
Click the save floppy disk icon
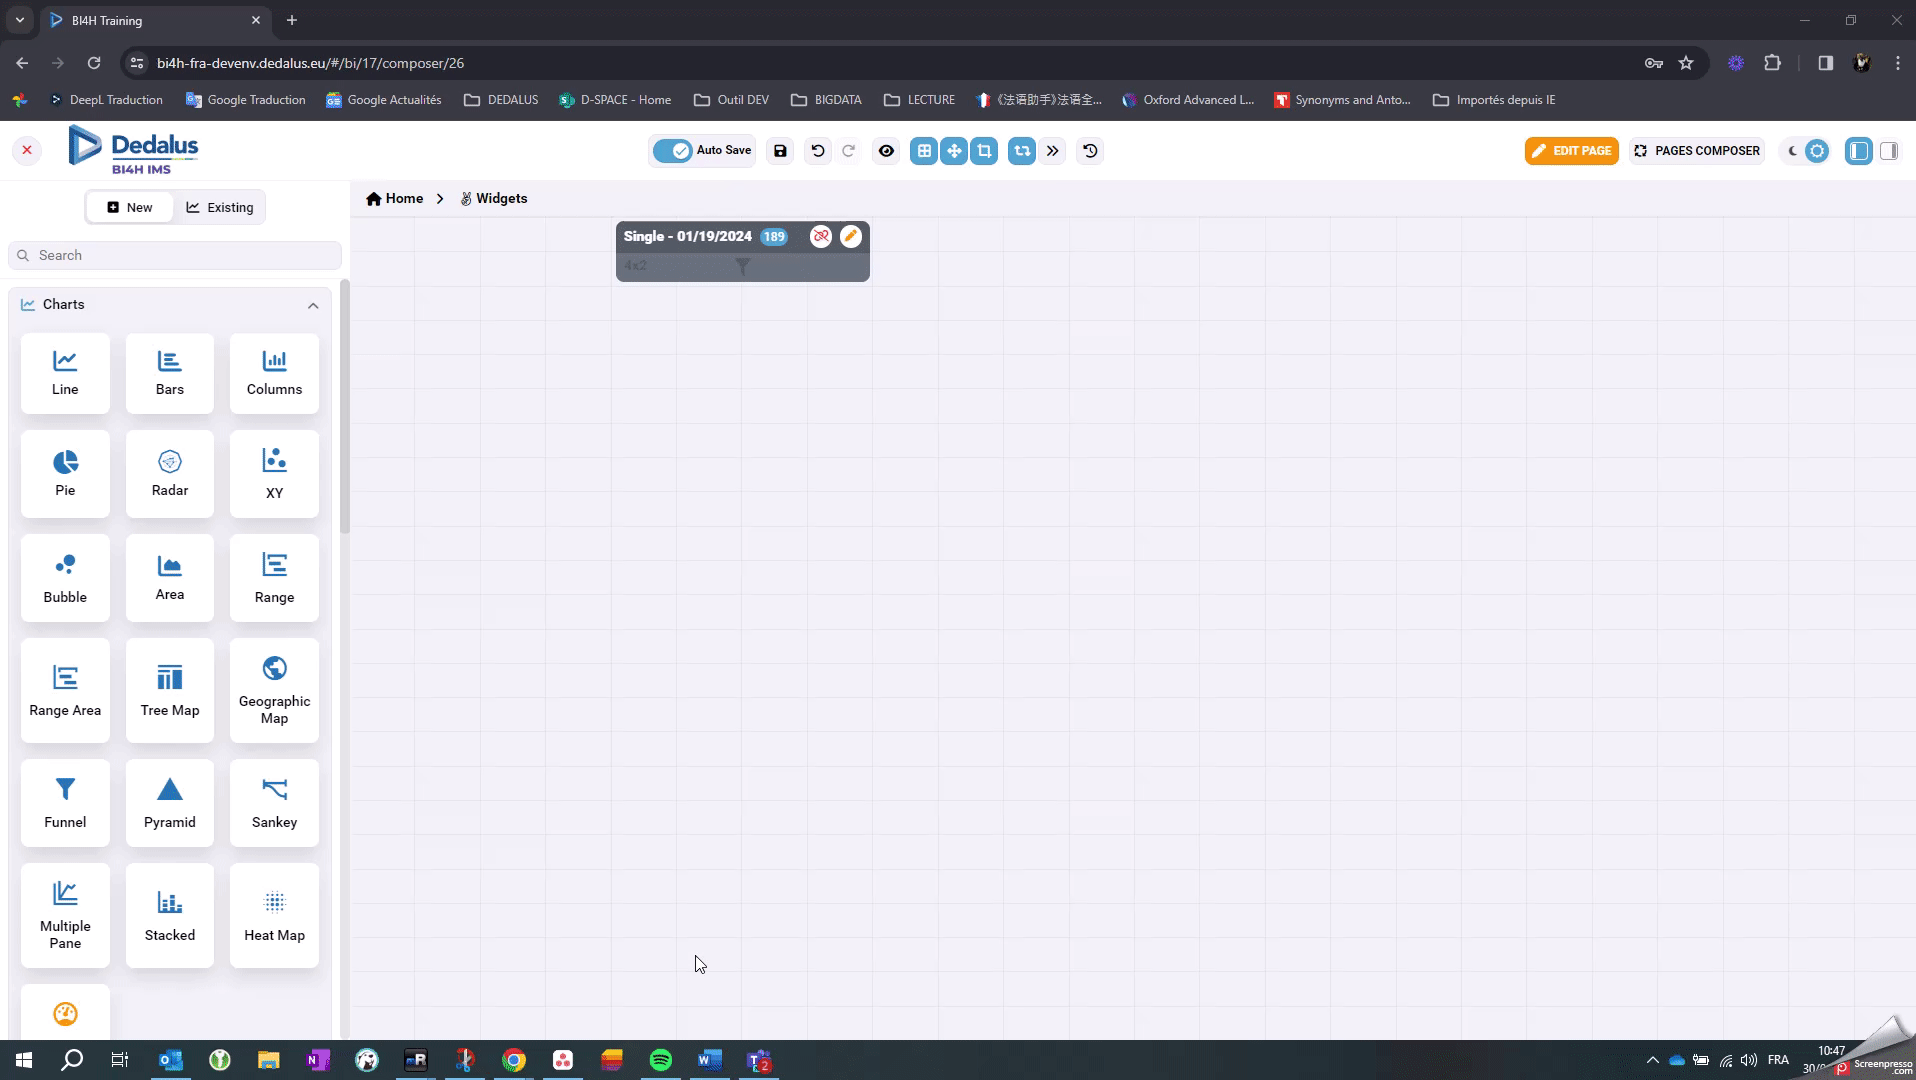780,151
